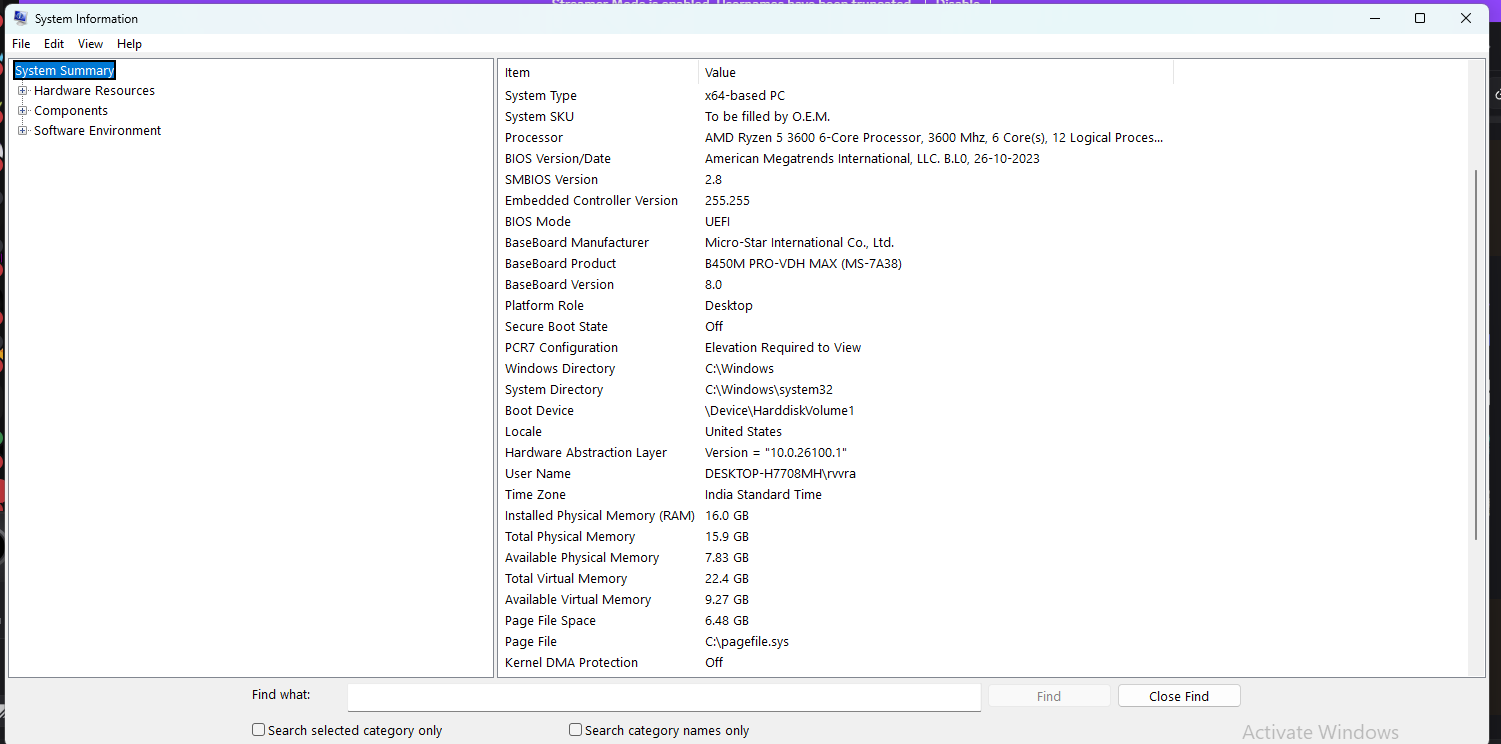1501x744 pixels.
Task: Click the BIOS Mode item
Action: (x=538, y=222)
